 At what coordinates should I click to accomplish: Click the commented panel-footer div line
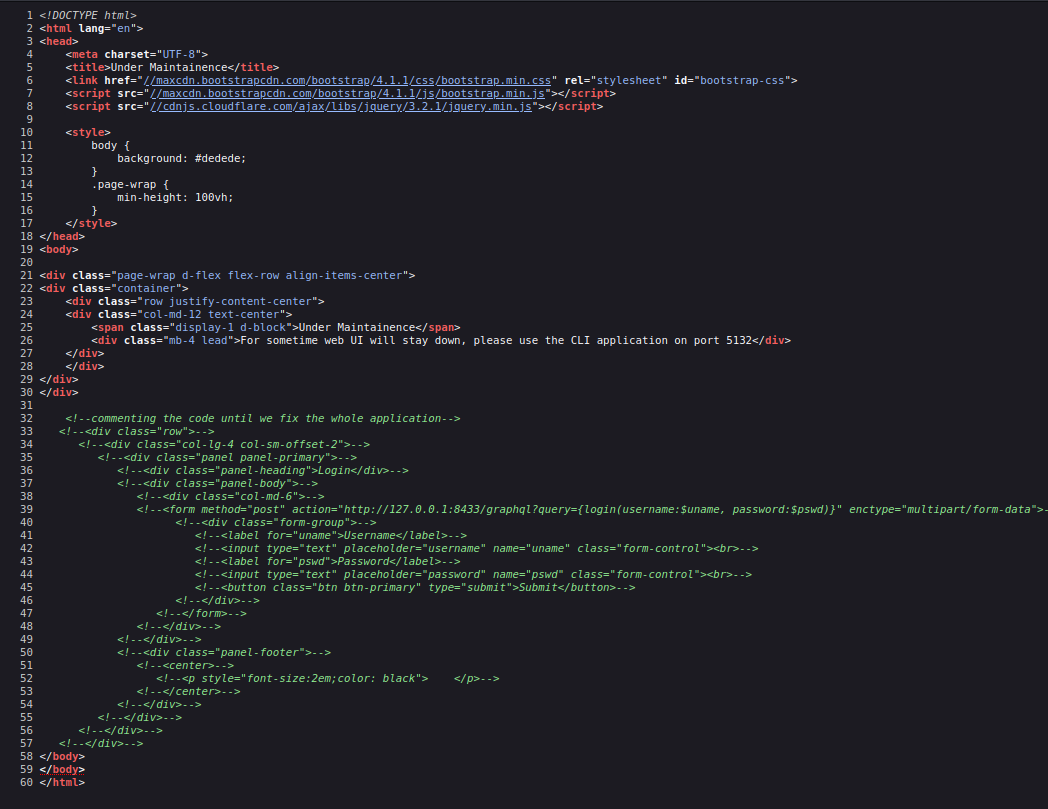coord(224,653)
